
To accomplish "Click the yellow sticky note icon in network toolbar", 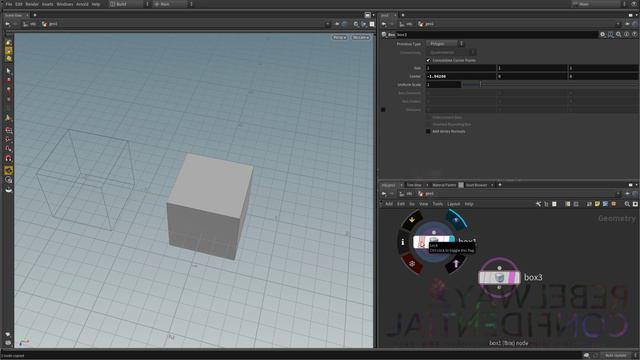I will (597, 204).
